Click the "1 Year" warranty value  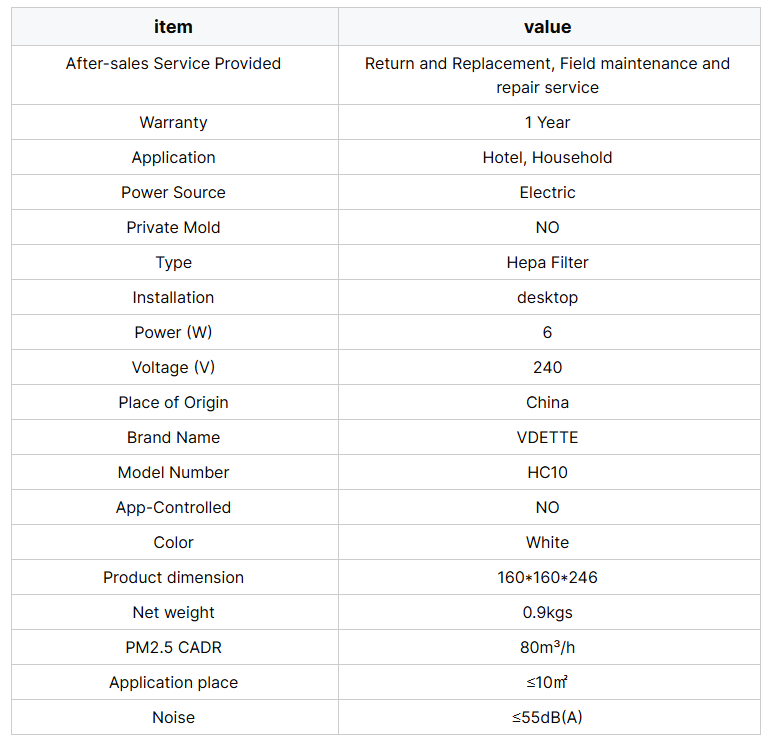click(x=547, y=122)
